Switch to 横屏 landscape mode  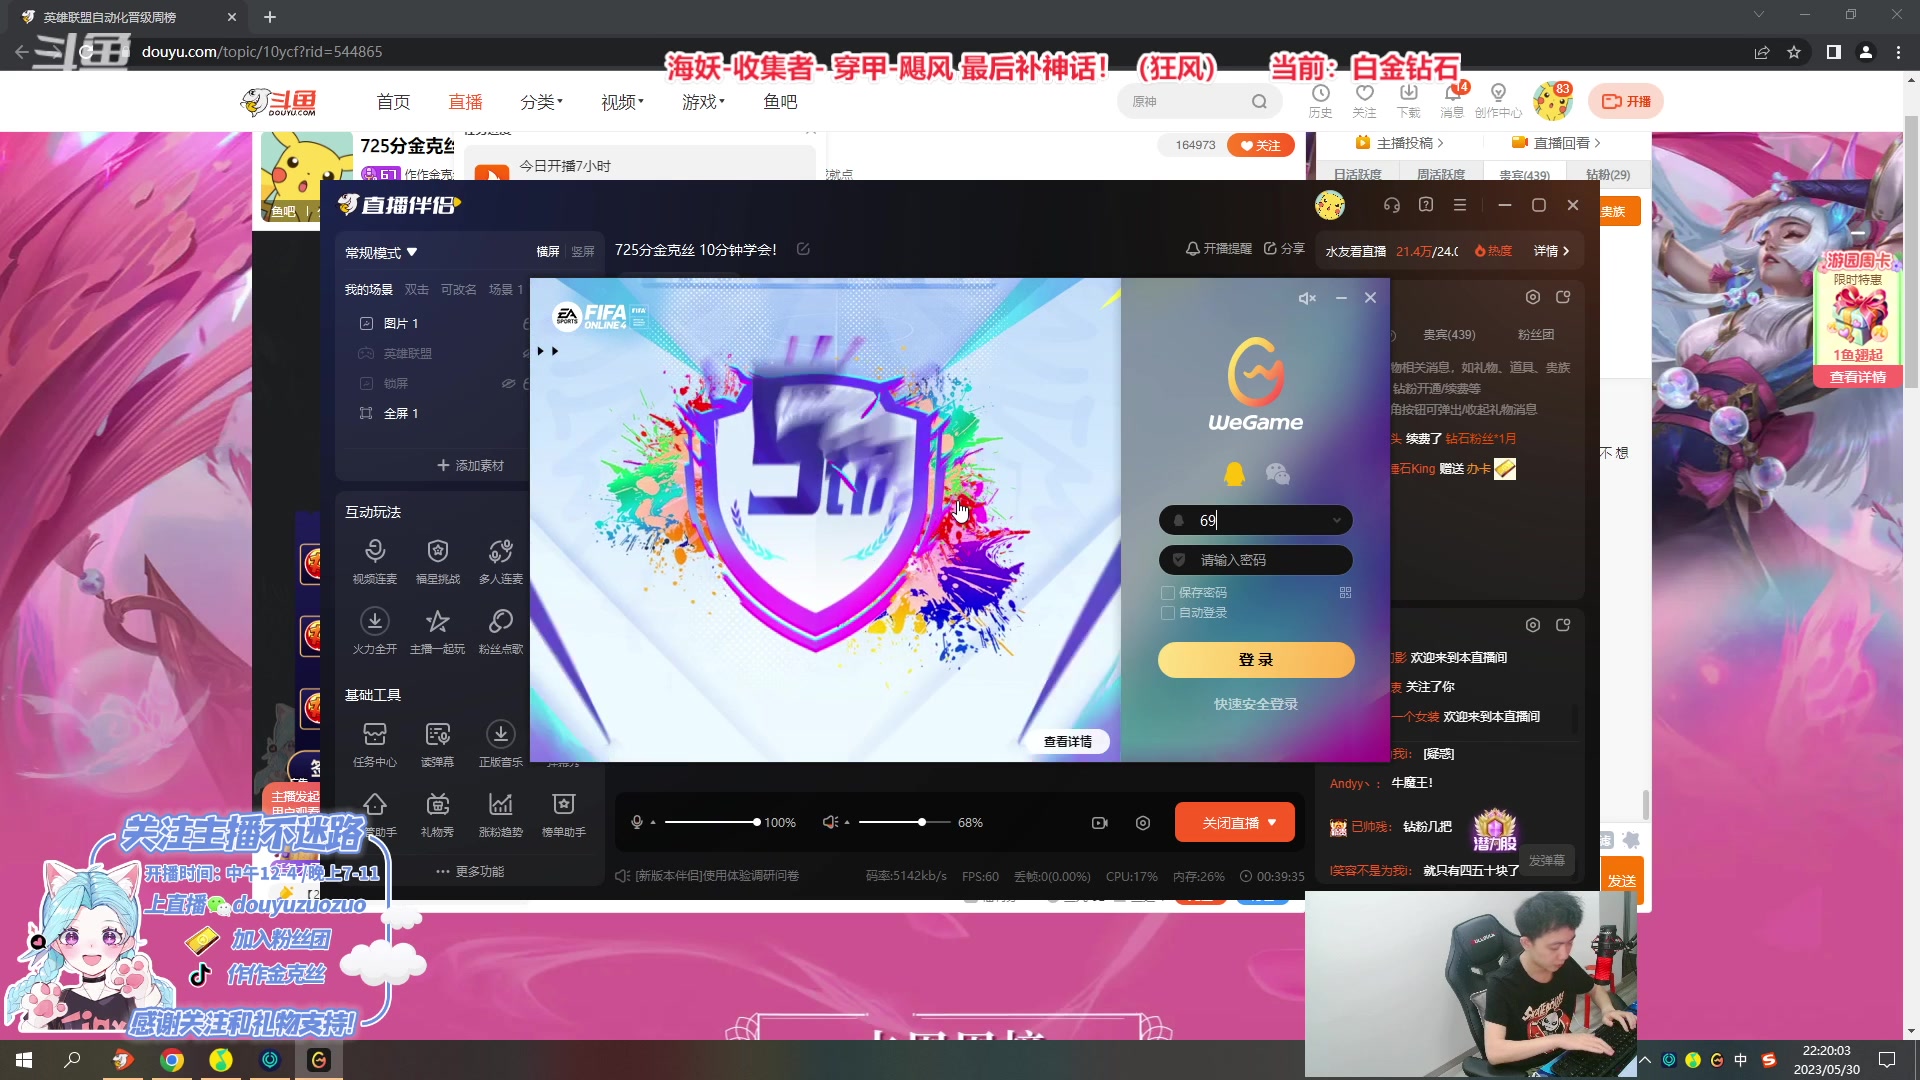click(548, 252)
